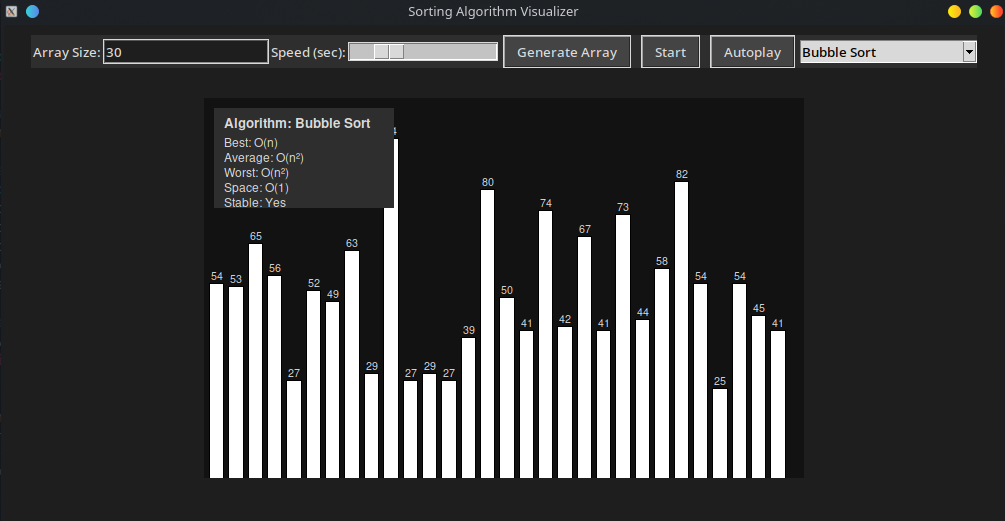Select the white bar valued 50
Image resolution: width=1005 pixels, height=521 pixels.
(x=507, y=388)
